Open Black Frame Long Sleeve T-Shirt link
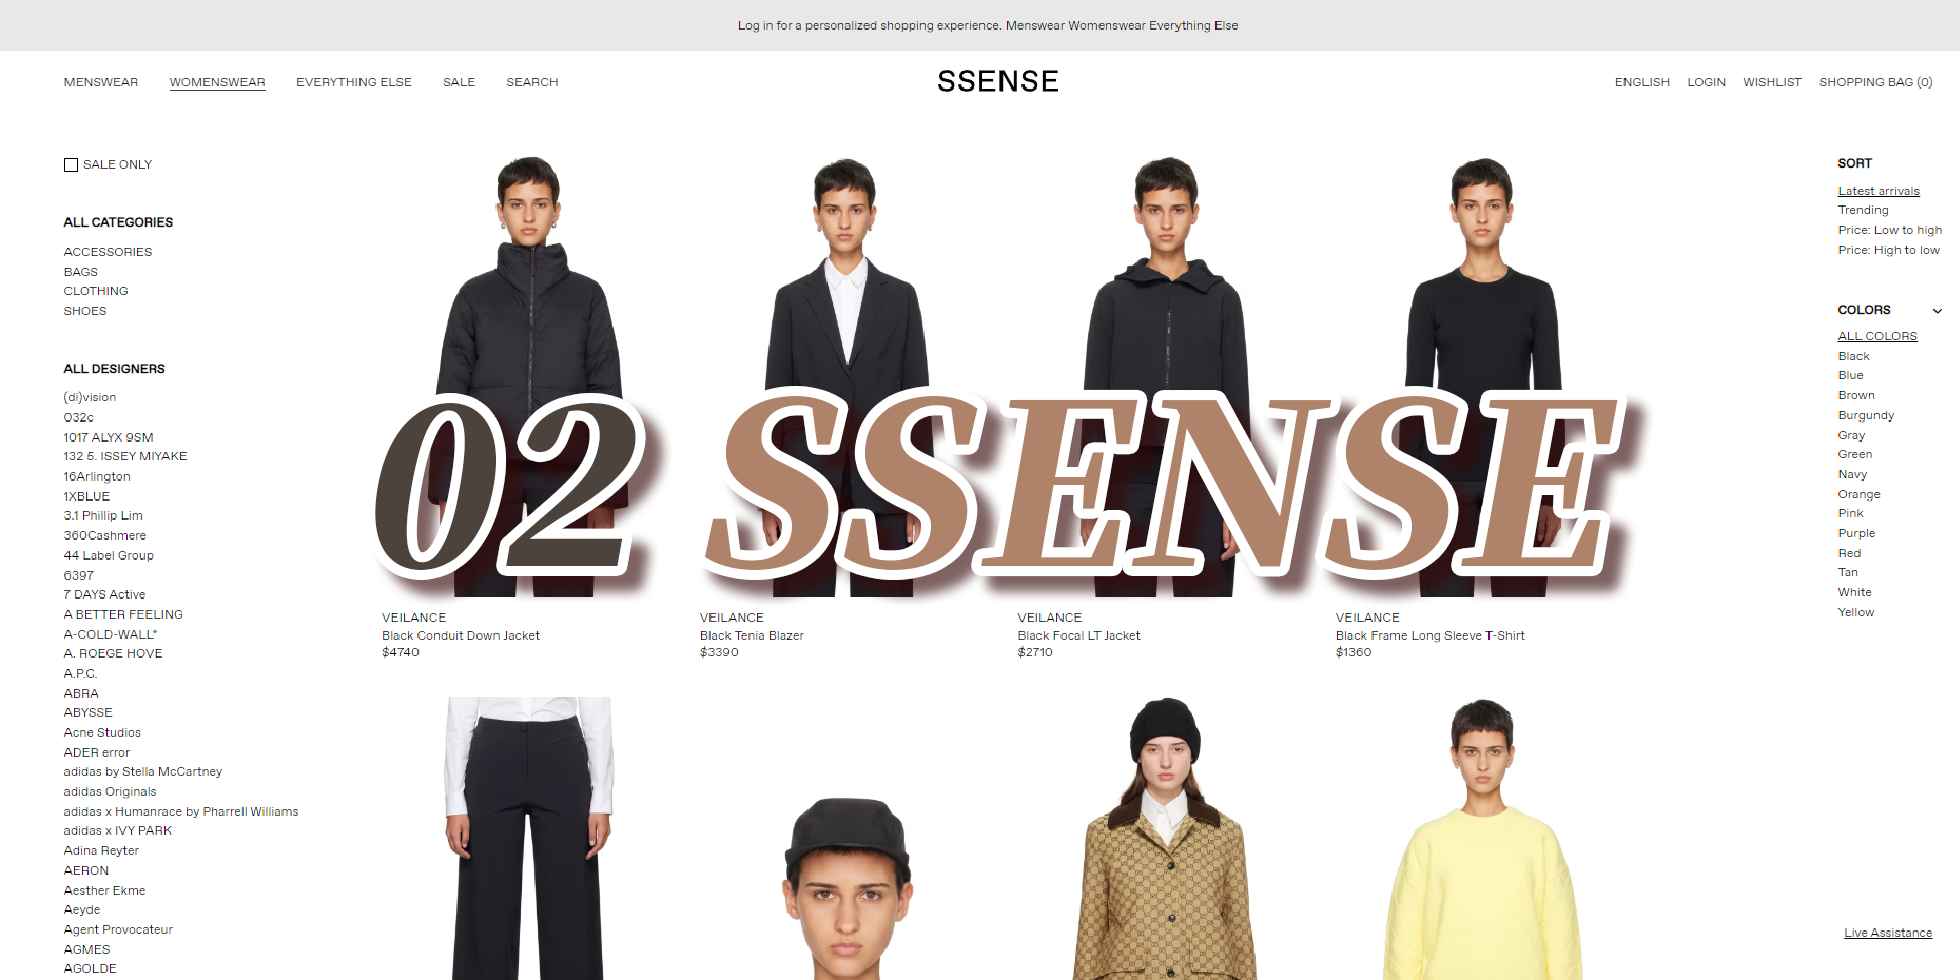Viewport: 1960px width, 980px height. click(1430, 636)
